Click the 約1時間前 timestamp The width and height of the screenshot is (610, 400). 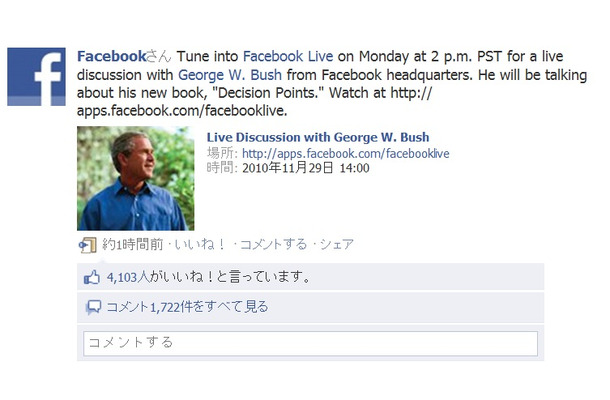point(133,244)
